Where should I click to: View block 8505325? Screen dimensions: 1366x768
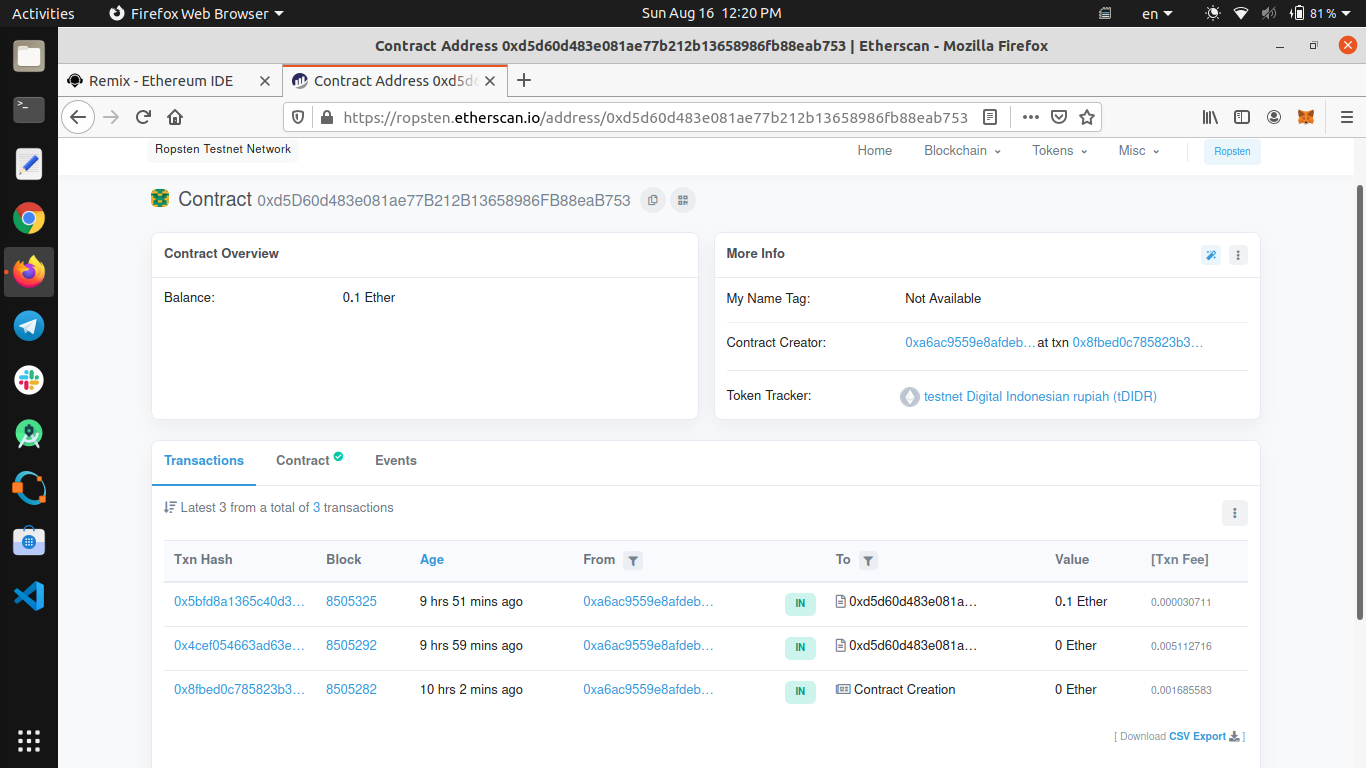351,602
